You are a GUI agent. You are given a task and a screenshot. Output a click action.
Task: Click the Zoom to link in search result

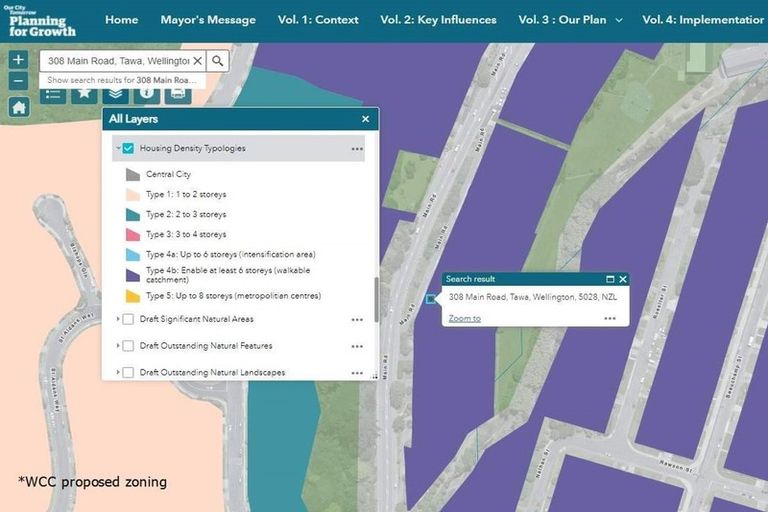click(464, 319)
